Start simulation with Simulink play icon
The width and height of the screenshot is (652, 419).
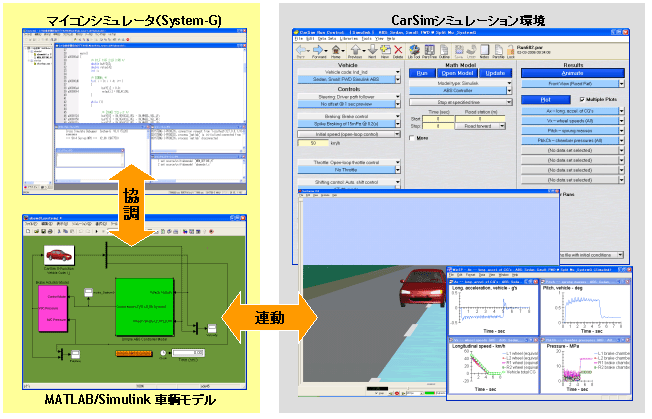tap(97, 232)
